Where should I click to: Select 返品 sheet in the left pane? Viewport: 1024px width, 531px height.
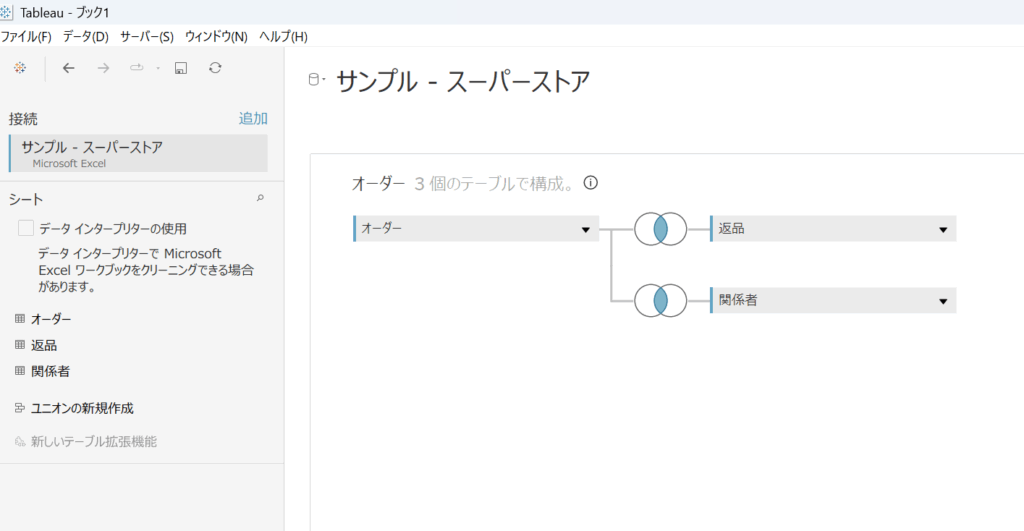(x=43, y=345)
